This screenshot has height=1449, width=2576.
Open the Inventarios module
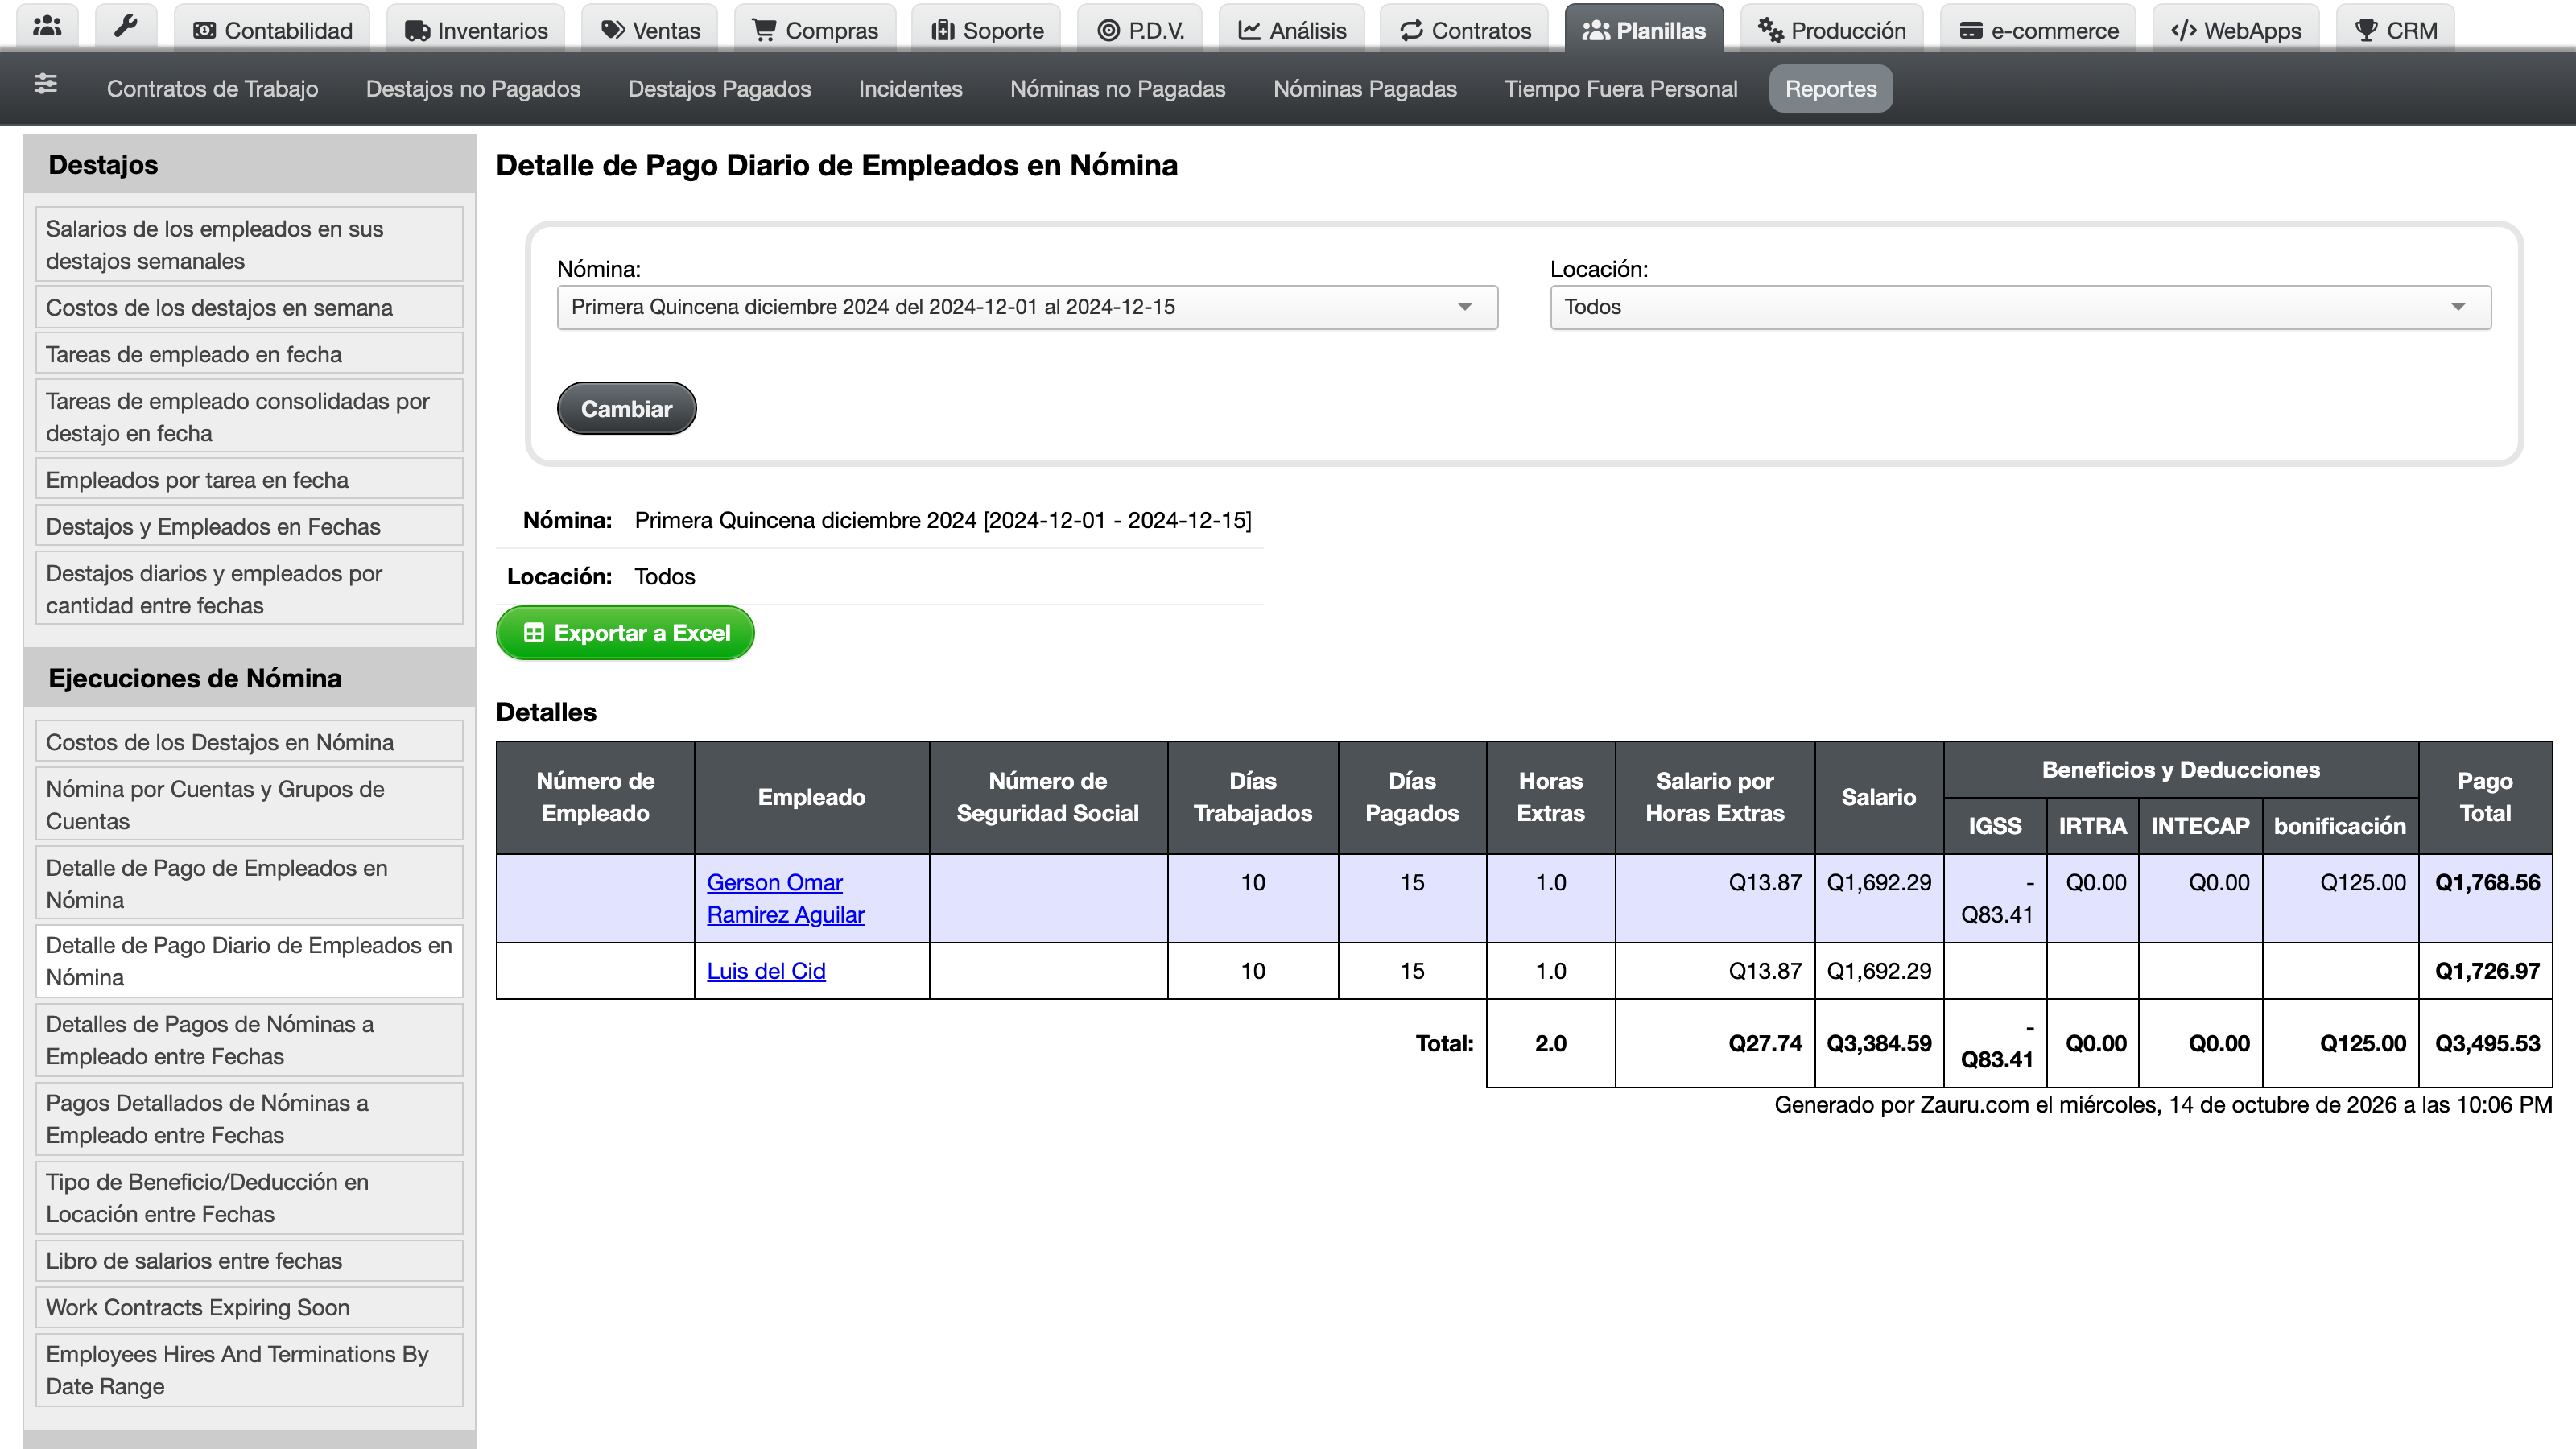pos(476,30)
